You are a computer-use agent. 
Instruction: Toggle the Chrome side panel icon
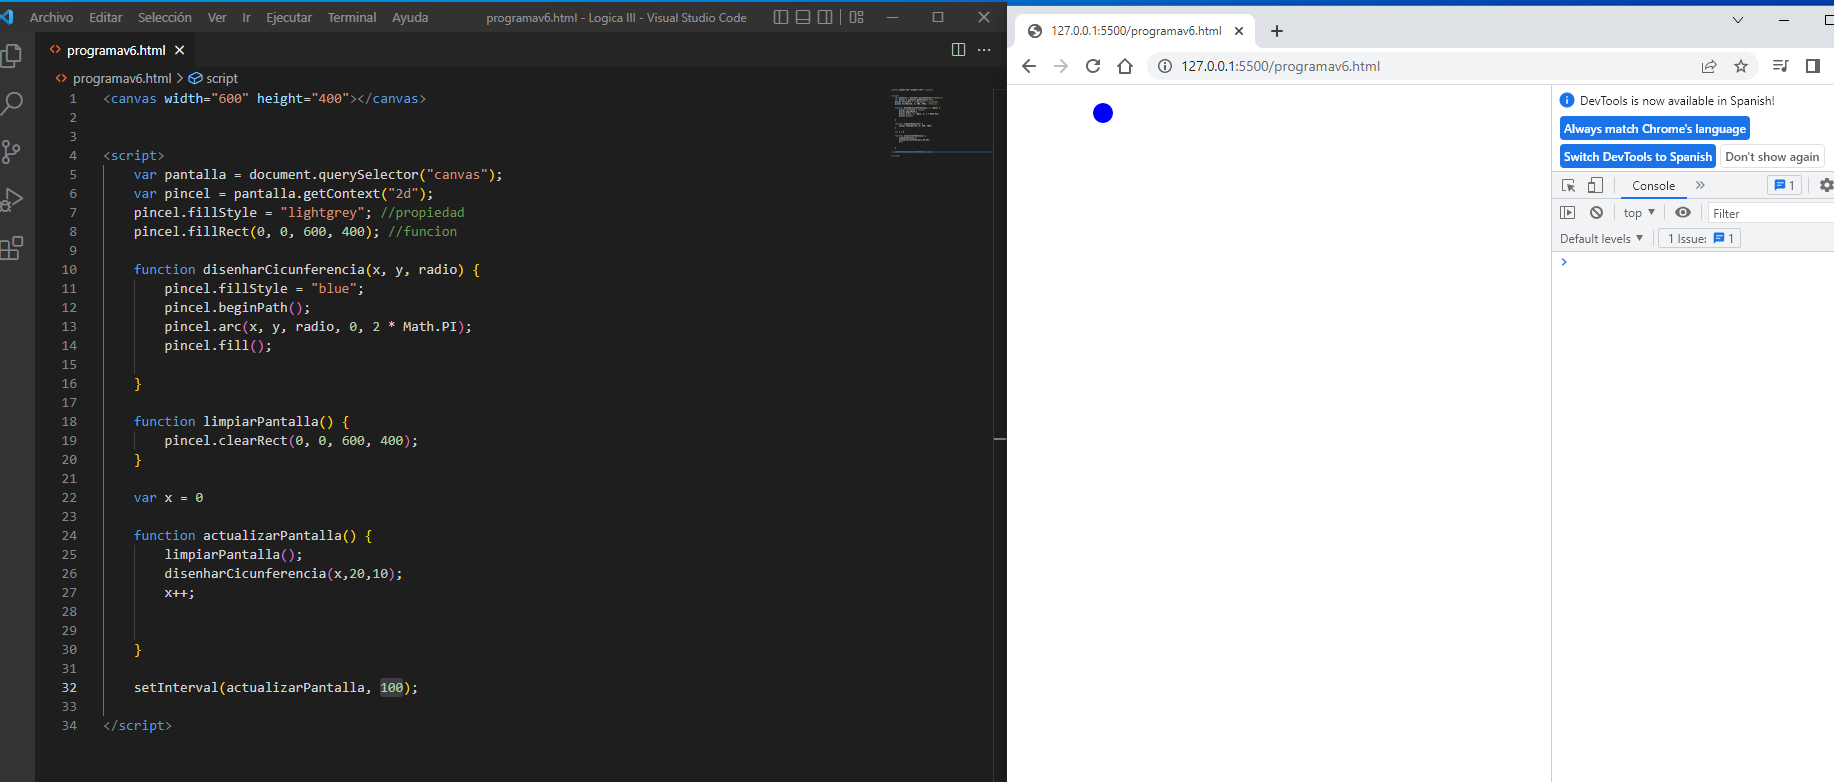pos(1812,66)
